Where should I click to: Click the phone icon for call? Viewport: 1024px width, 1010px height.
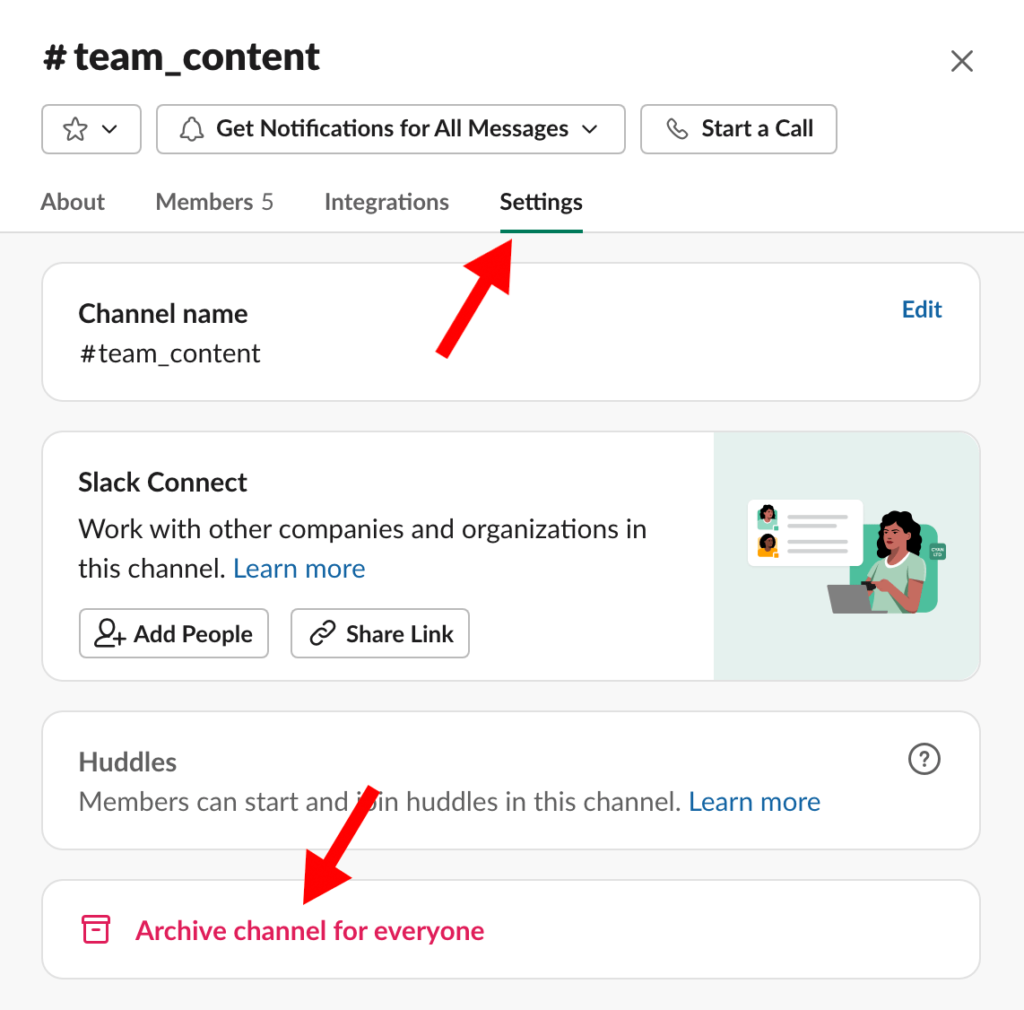coord(677,129)
